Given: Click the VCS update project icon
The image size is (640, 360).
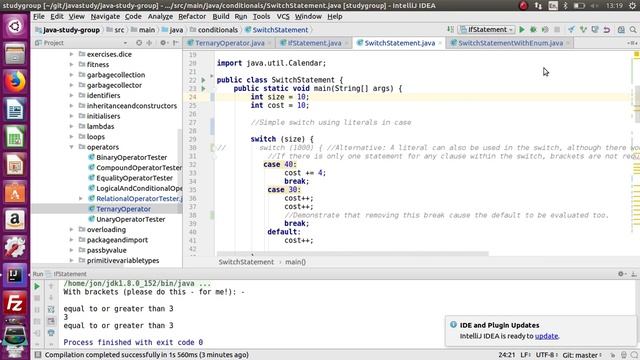Looking at the screenshot, I should (x=571, y=29).
